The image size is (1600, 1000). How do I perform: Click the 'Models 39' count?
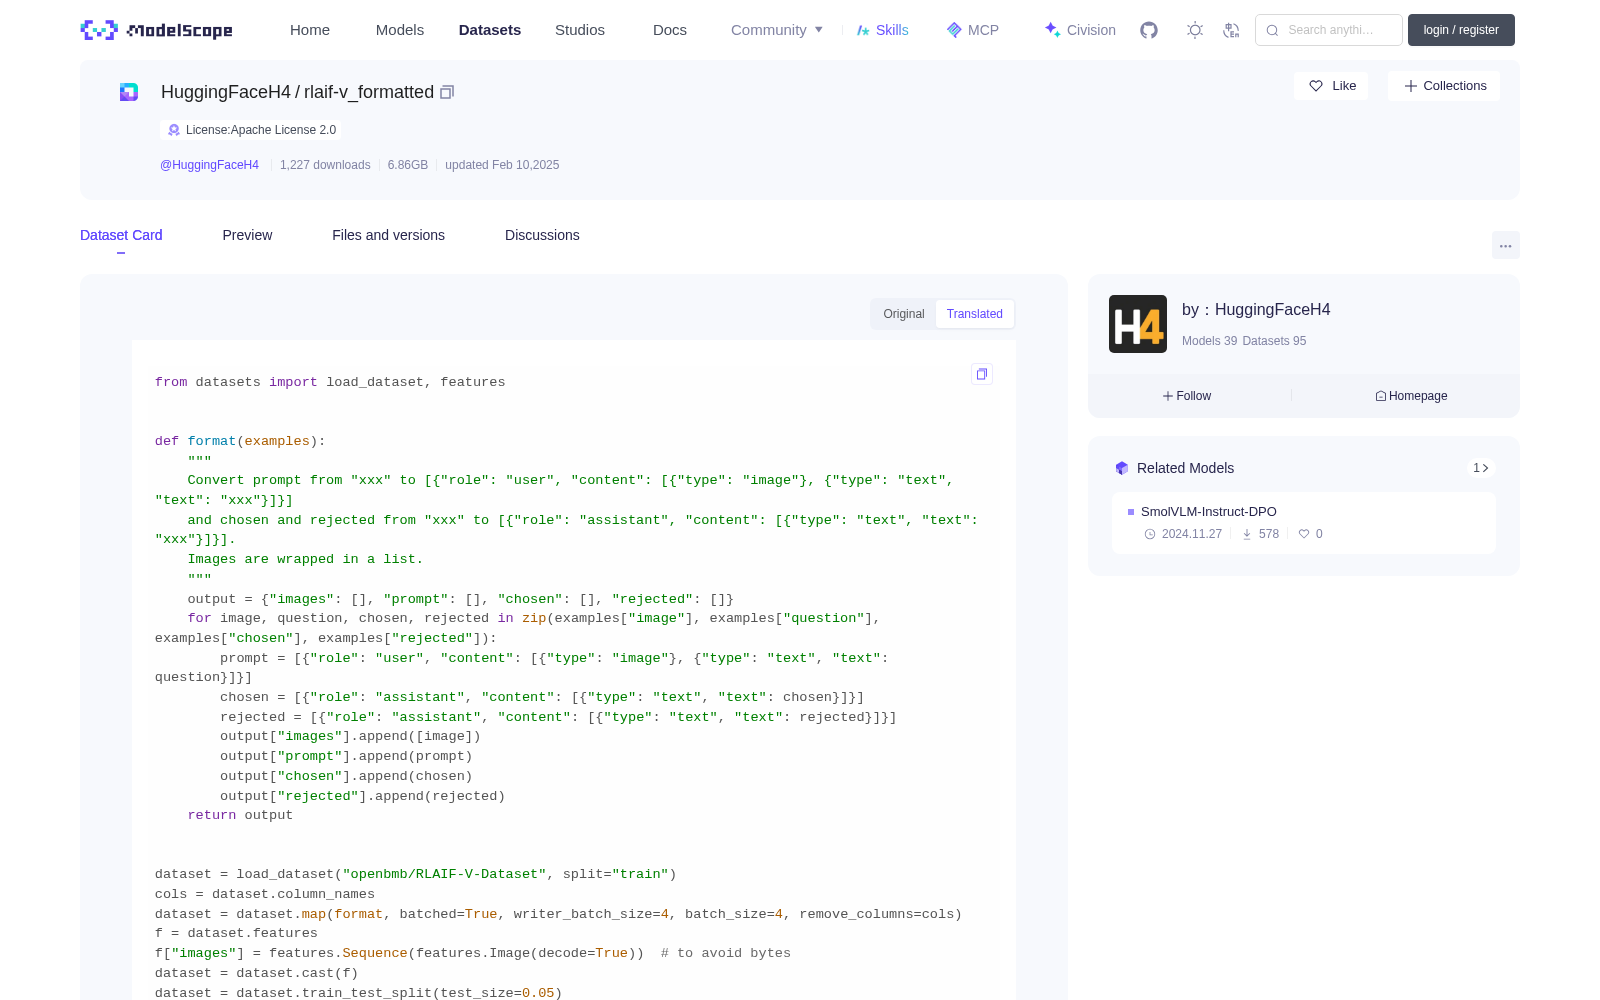click(x=1209, y=341)
